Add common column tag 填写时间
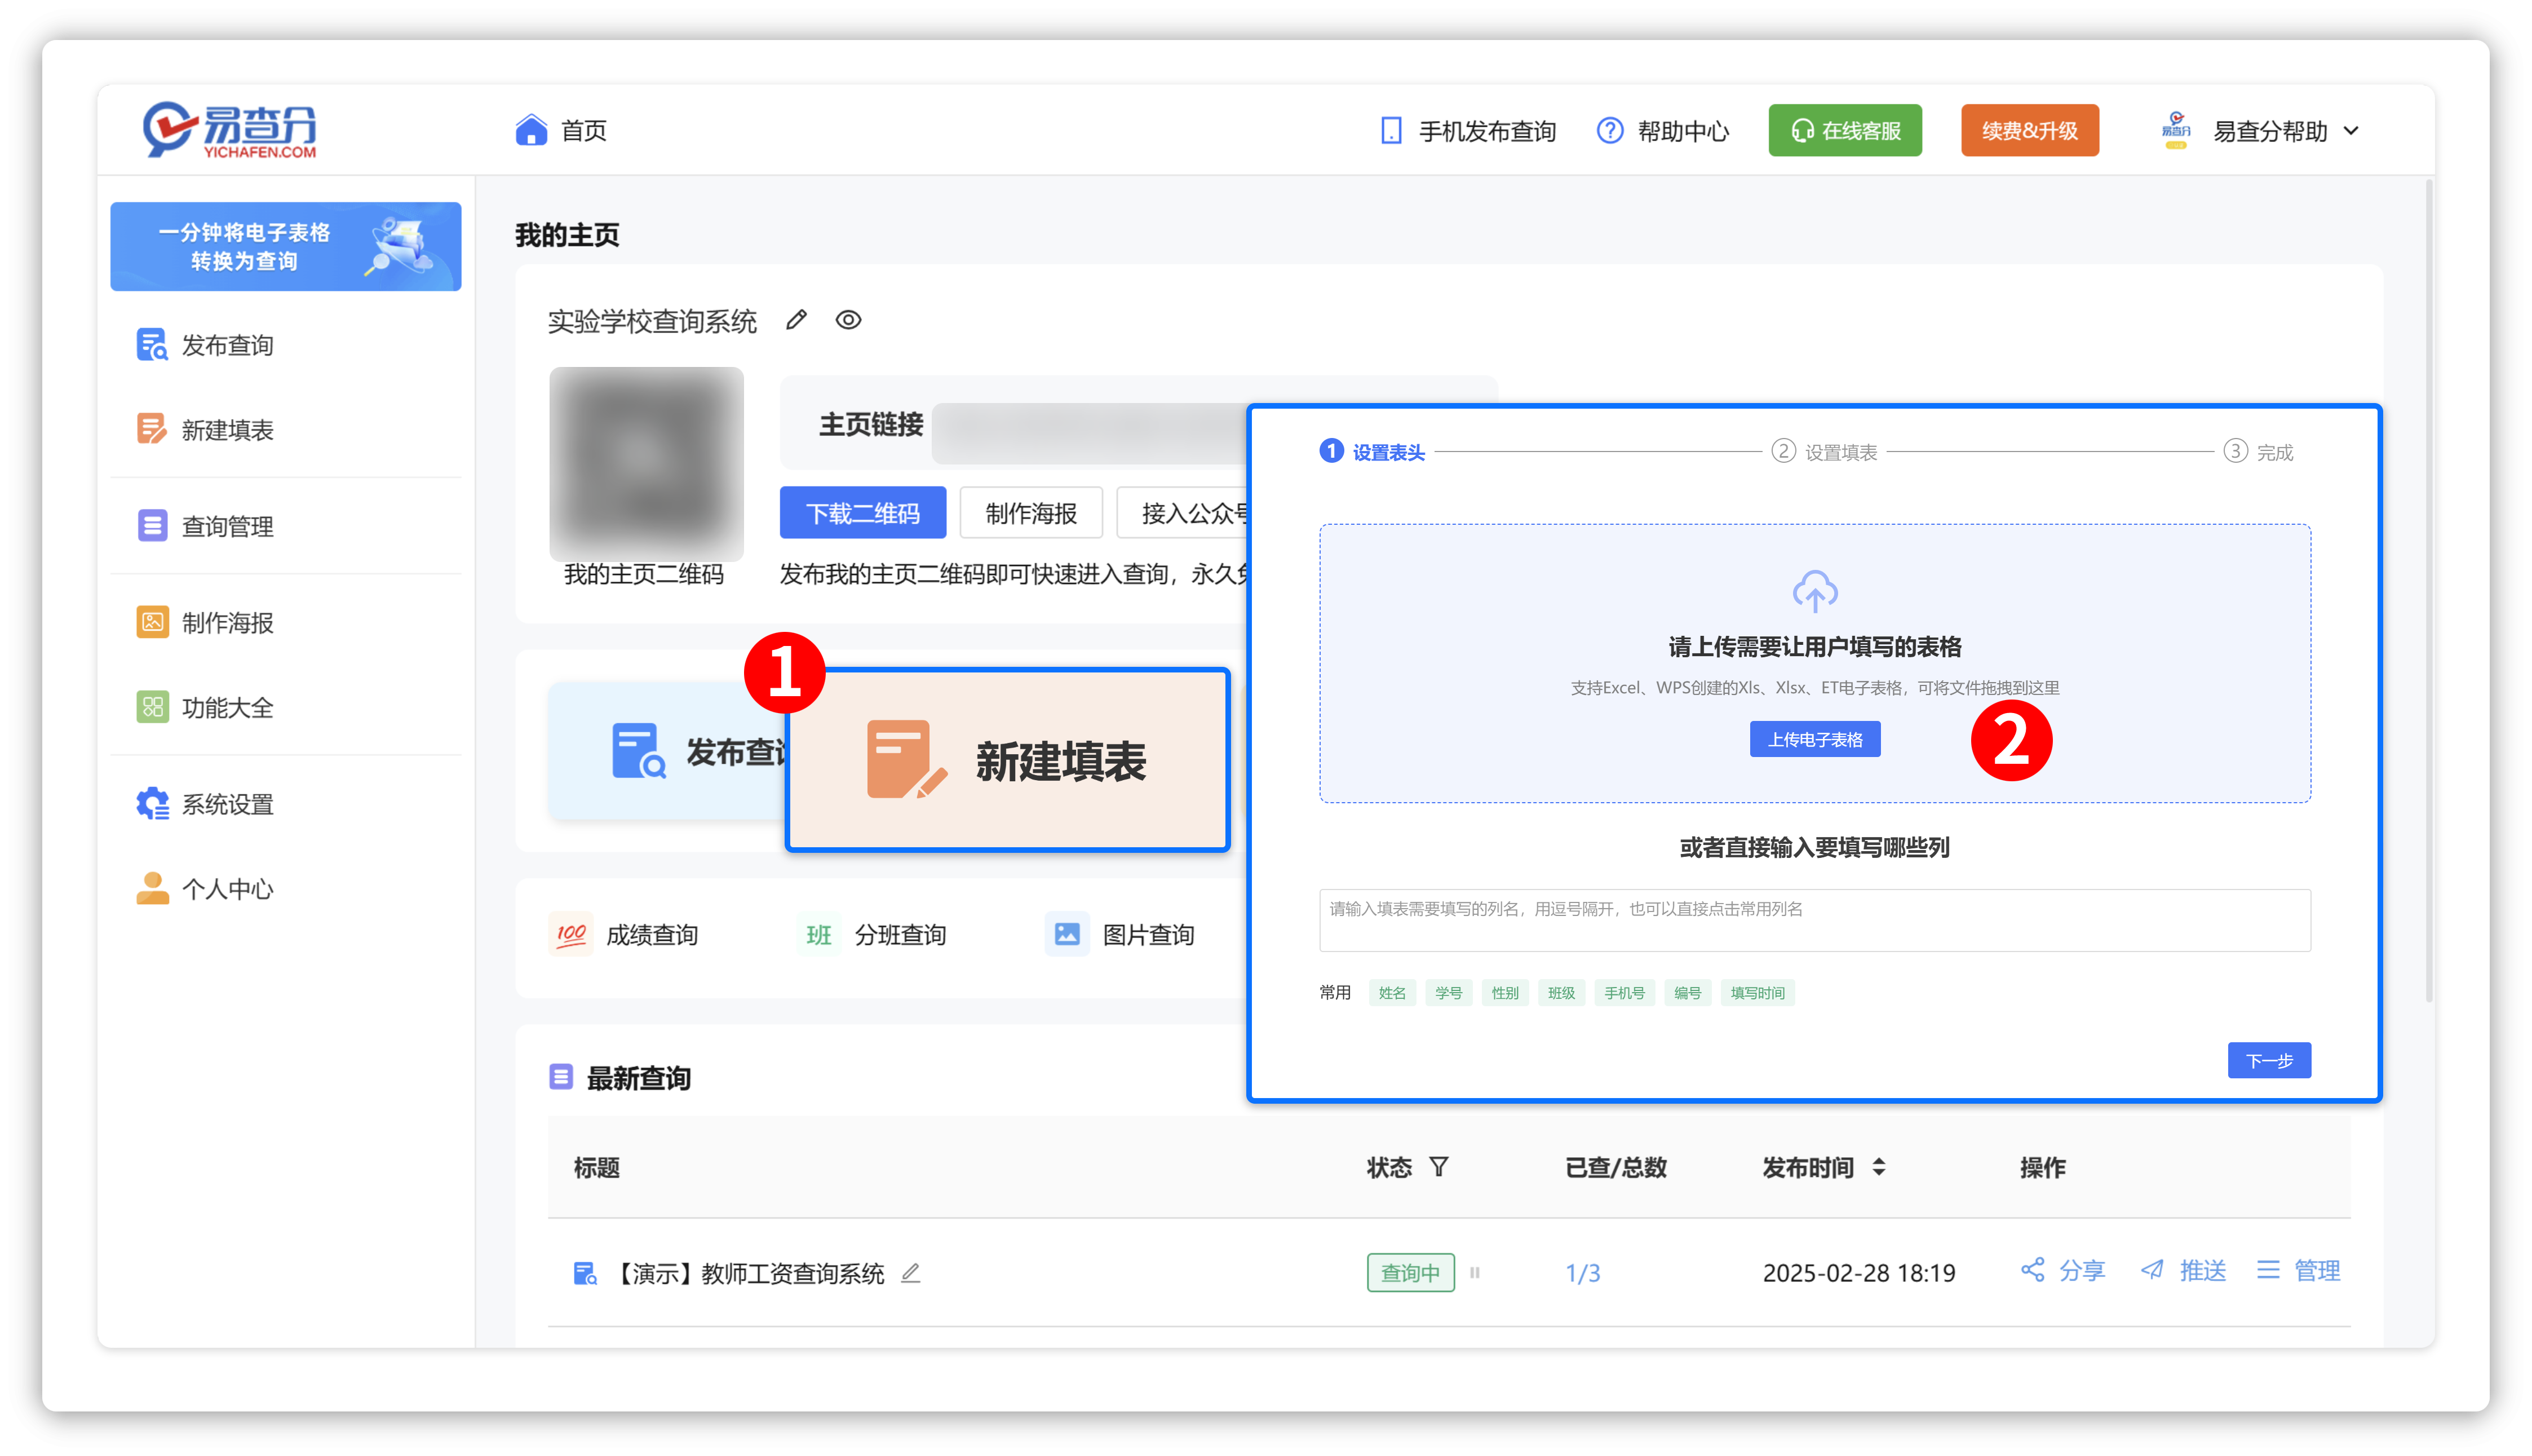Viewport: 2532px width, 1456px height. [x=1757, y=993]
